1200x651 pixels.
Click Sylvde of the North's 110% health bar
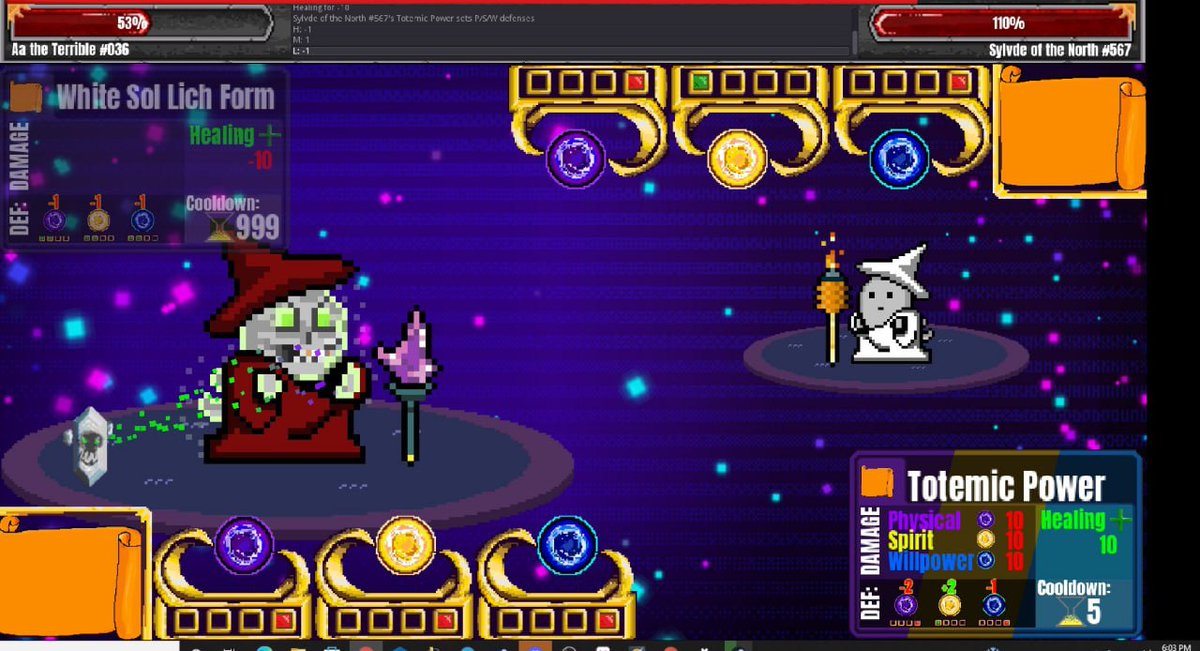[x=1003, y=23]
